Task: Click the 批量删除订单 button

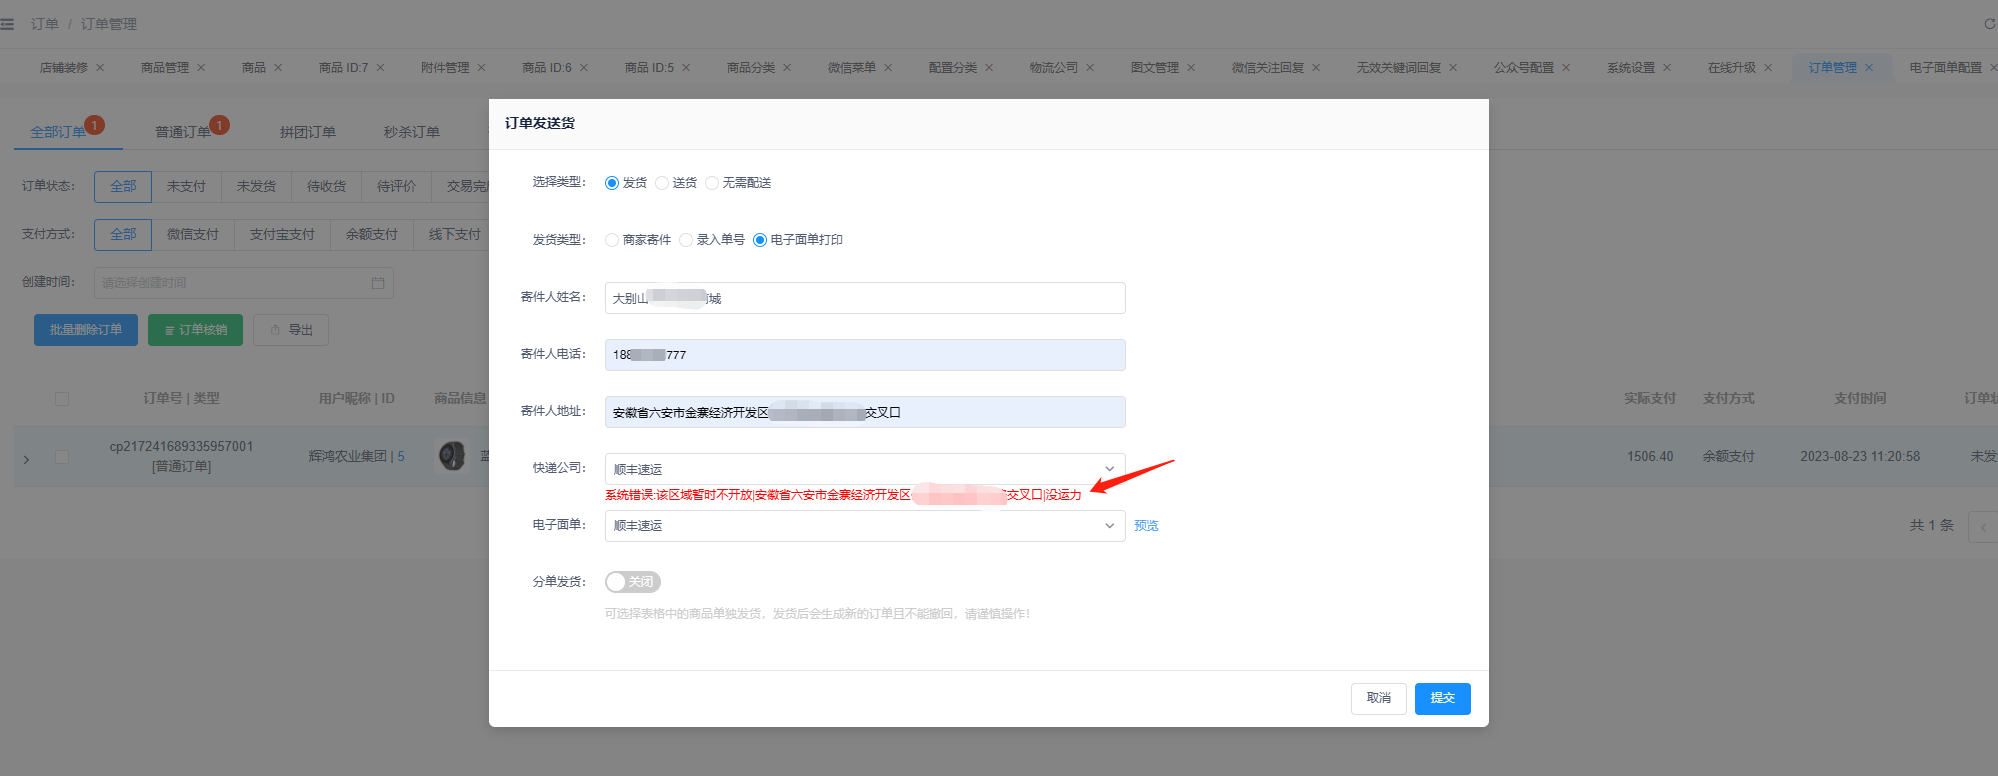Action: 86,330
